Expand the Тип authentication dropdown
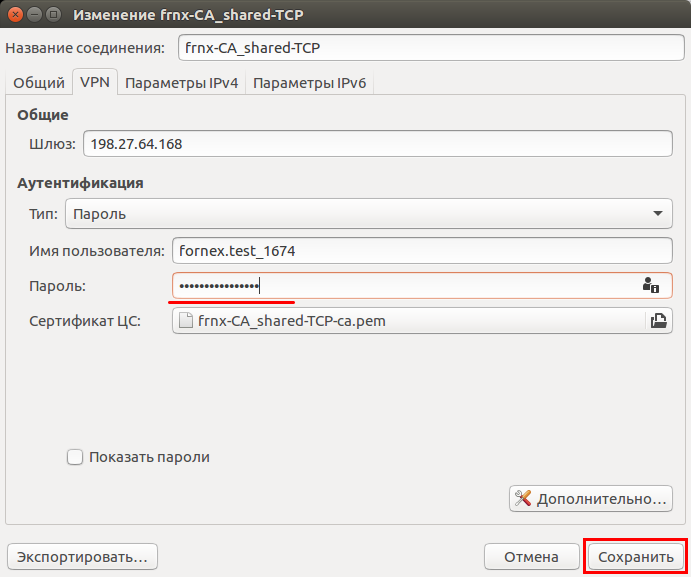 coord(369,214)
